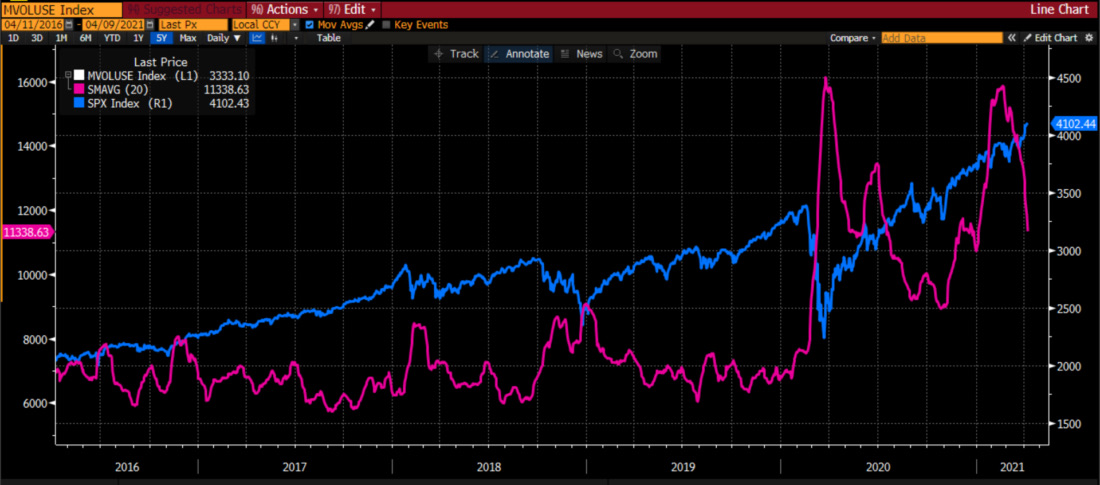Expand the Local CCY currency dropdown
The image size is (1100, 485).
tap(295, 25)
